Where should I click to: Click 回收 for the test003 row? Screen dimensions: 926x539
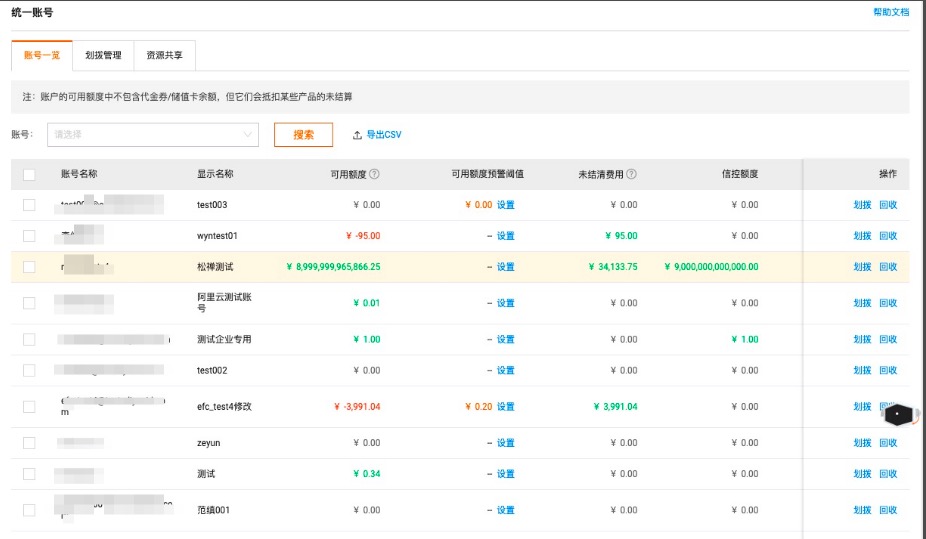point(888,205)
